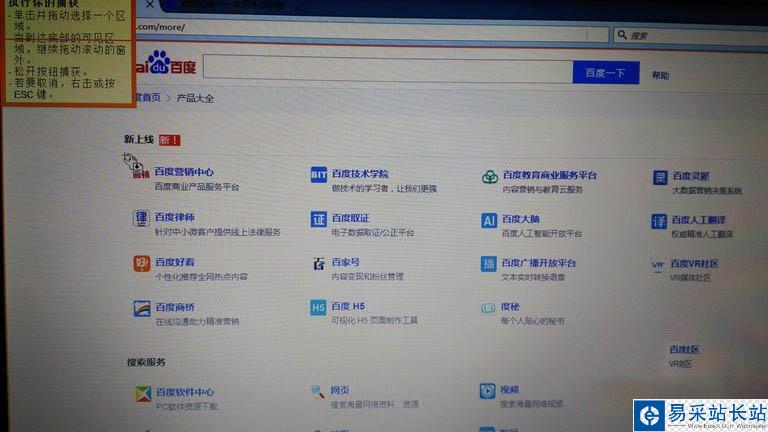Image resolution: width=768 pixels, height=432 pixels.
Task: Click the text 电子数据取证/公正平台
Action: click(x=372, y=233)
